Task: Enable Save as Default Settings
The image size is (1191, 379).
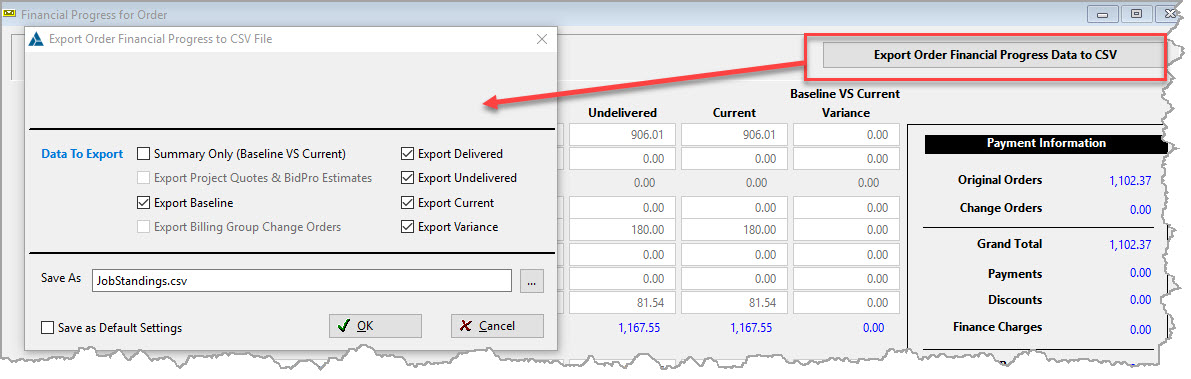Action: tap(48, 328)
